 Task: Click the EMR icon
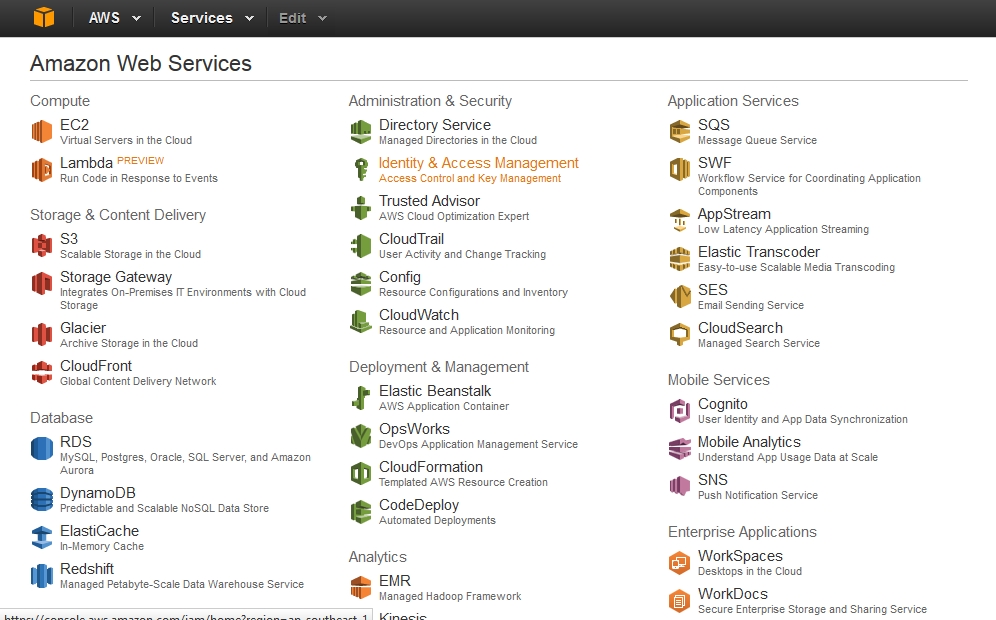pos(361,587)
